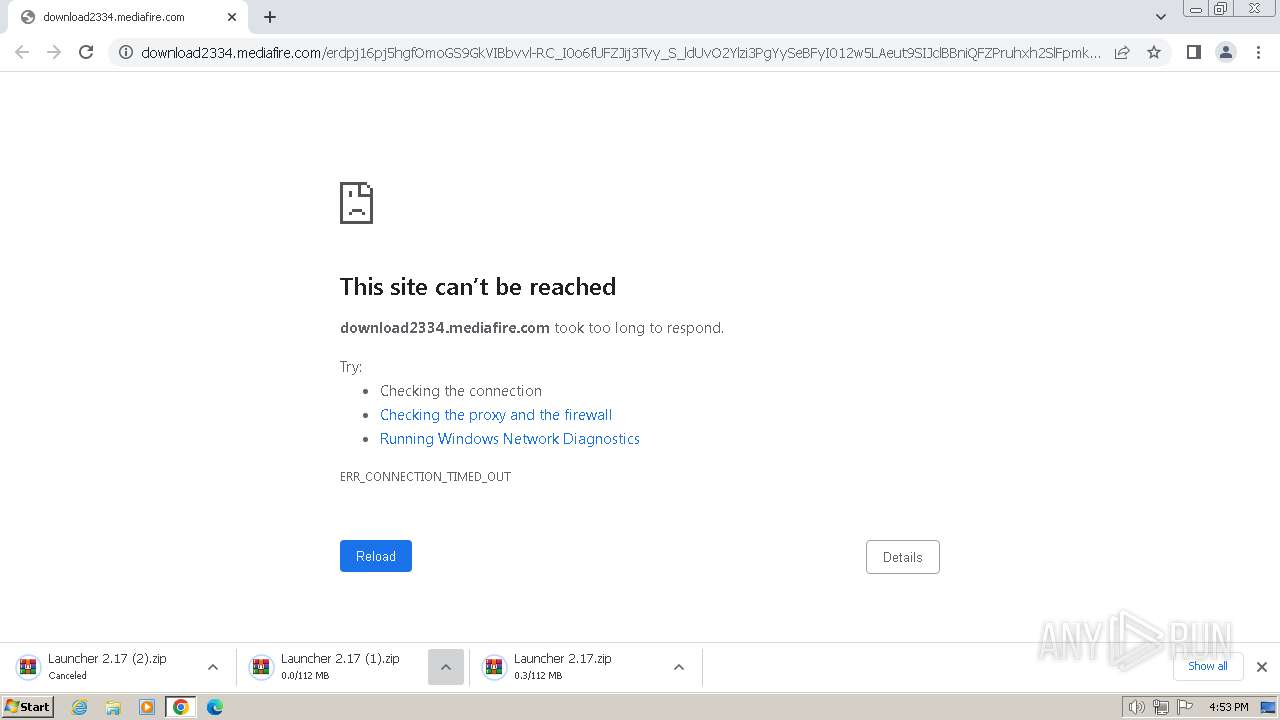
Task: Click the URL address bar
Action: click(620, 53)
